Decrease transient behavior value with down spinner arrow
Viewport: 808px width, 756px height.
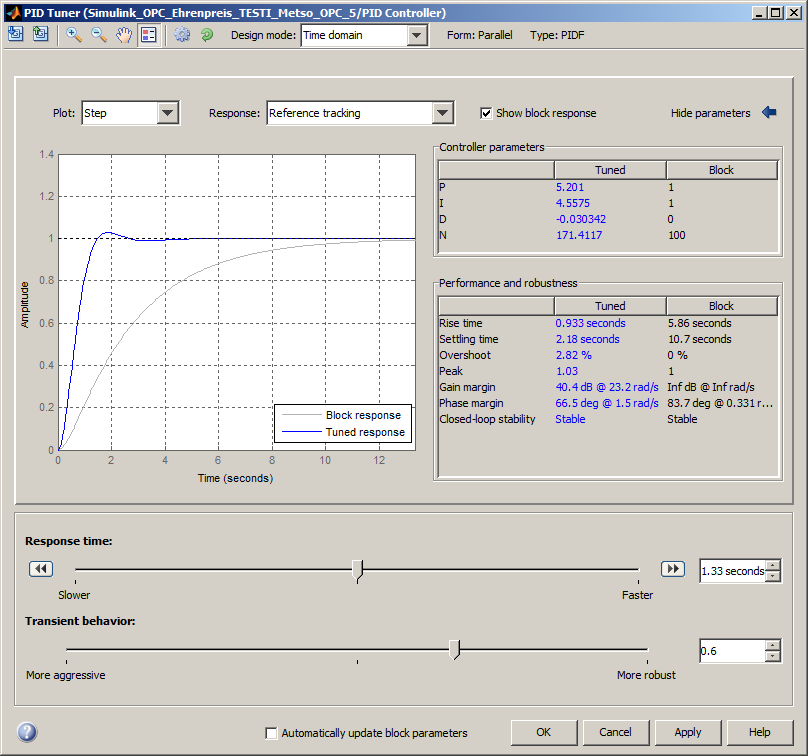point(773,656)
